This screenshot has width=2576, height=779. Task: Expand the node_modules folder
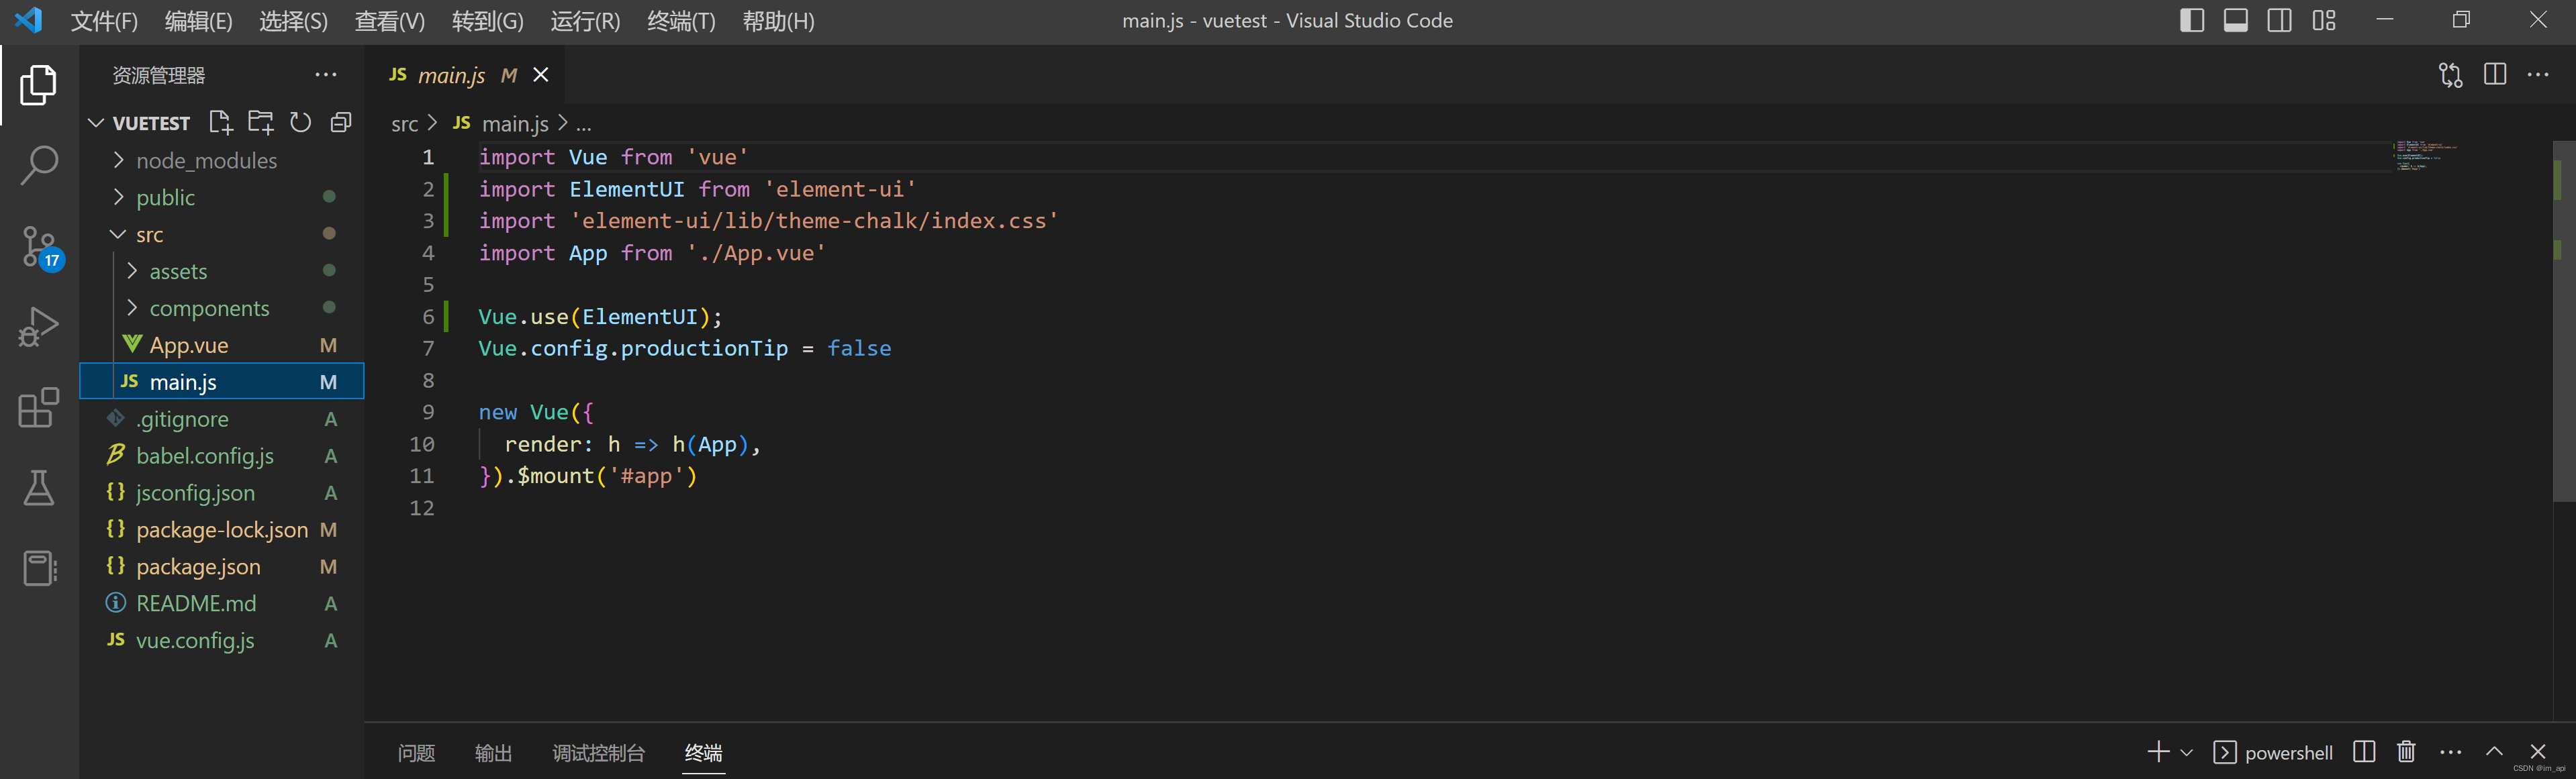(x=206, y=161)
